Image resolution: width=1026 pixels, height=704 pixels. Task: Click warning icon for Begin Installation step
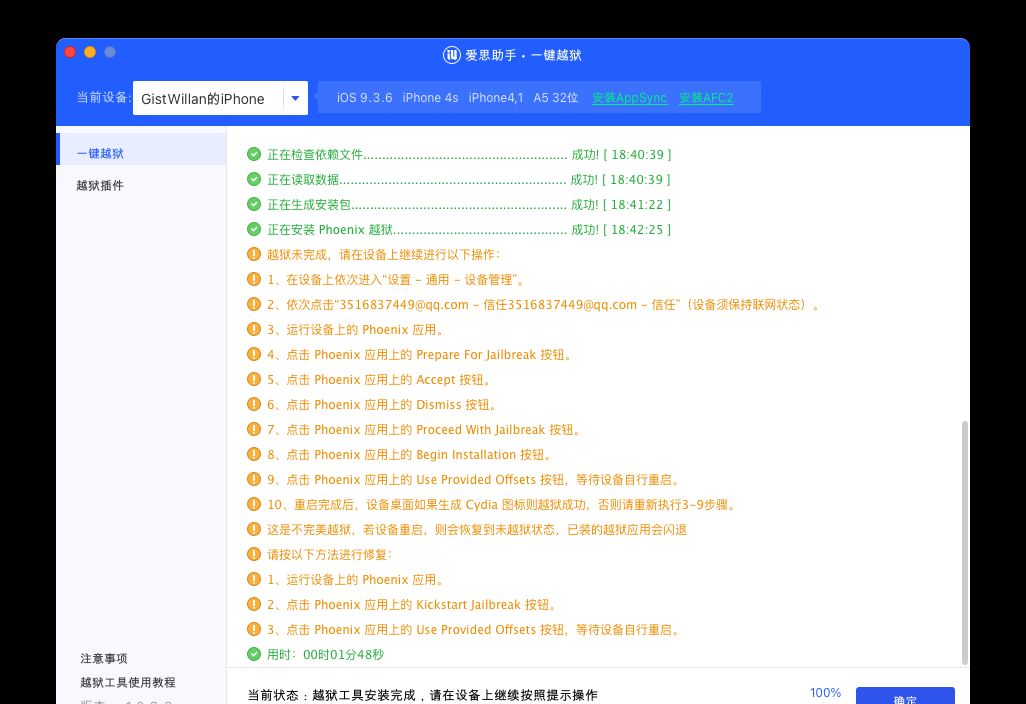pyautogui.click(x=254, y=454)
